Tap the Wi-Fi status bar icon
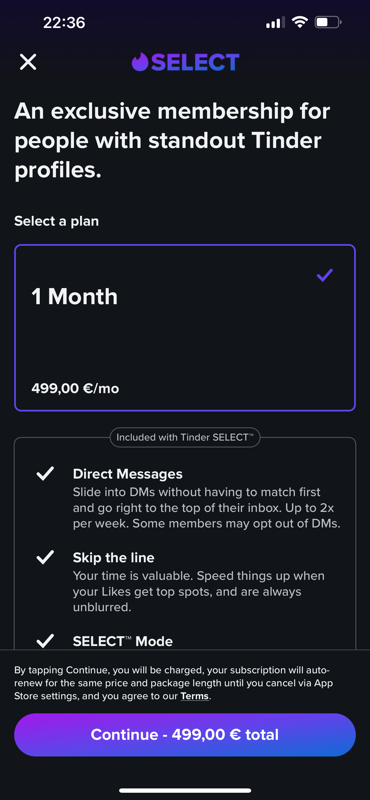 300,22
